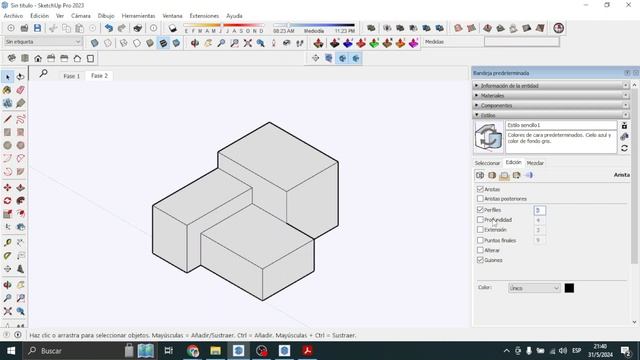Click the Estilo sencillo1 style name field
Viewport: 640px width, 360px height.
coord(561,125)
